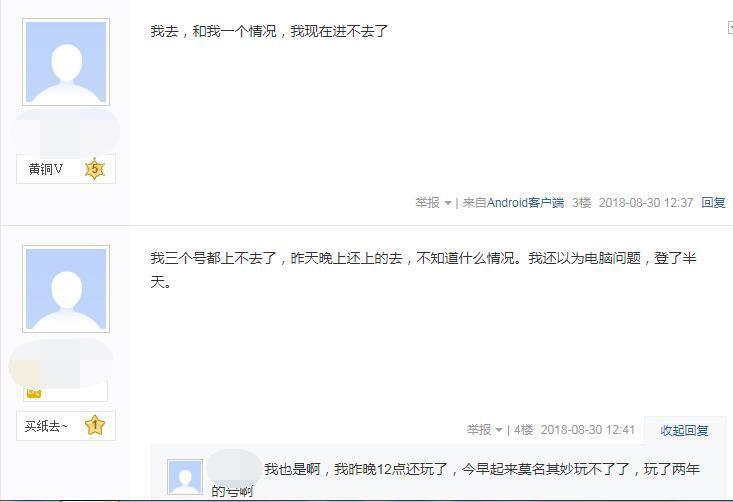Click the small icon at top-right edge

pyautogui.click(x=730, y=28)
